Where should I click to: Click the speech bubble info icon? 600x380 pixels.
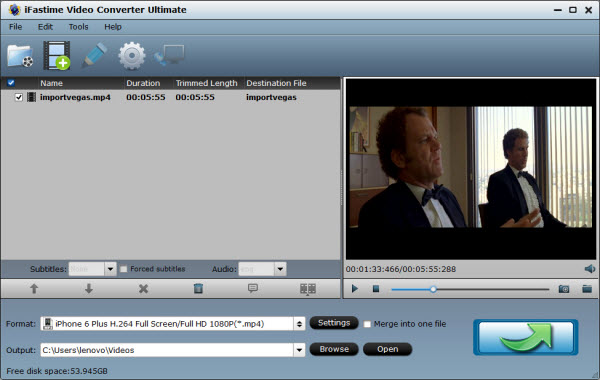[253, 288]
